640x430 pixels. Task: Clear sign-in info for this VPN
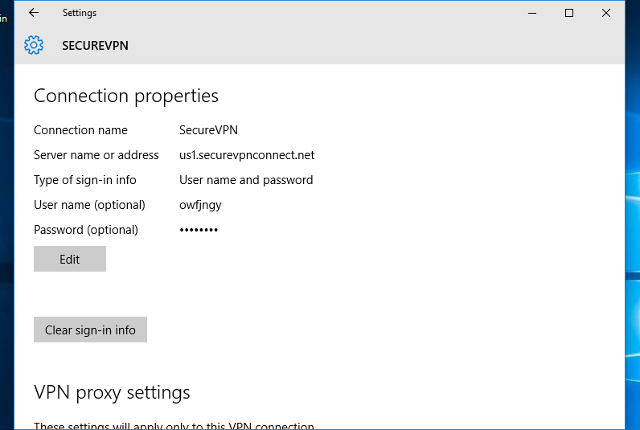[x=90, y=330]
